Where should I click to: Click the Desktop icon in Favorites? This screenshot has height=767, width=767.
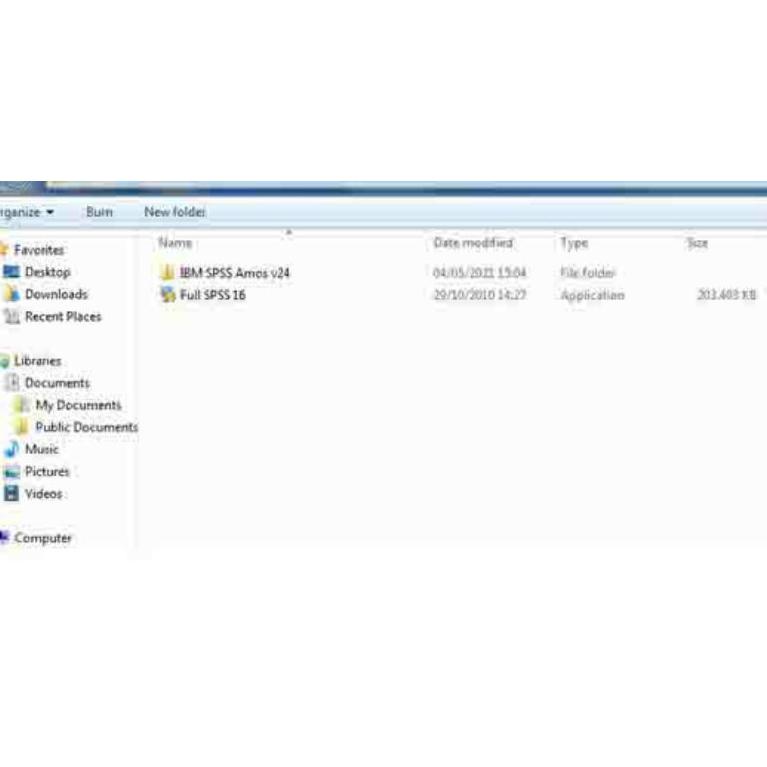point(11,271)
